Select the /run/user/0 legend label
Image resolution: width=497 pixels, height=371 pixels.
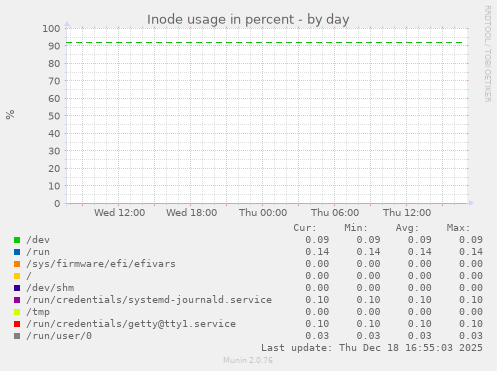point(59,336)
